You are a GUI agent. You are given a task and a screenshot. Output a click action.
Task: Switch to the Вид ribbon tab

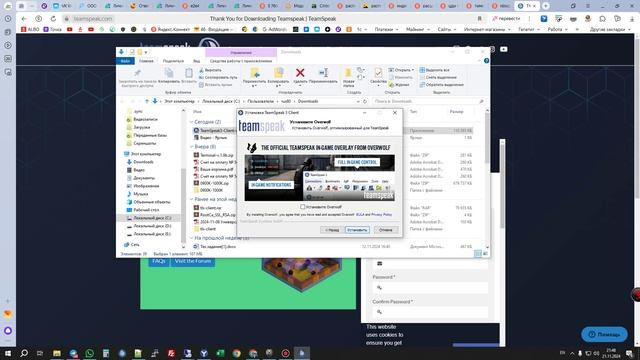coord(196,61)
